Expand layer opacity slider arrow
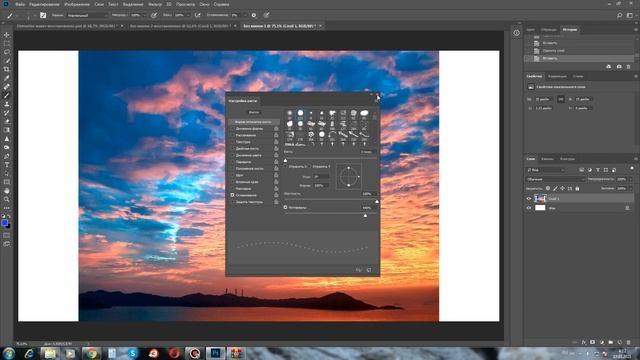This screenshot has width=640, height=360. pyautogui.click(x=630, y=179)
